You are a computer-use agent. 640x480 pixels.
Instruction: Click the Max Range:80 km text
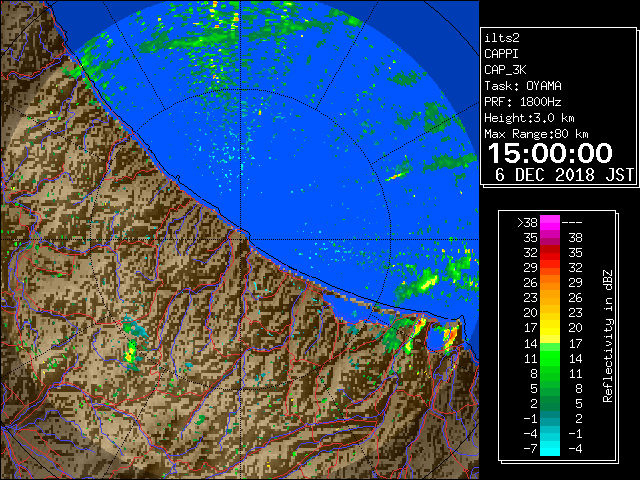(x=536, y=134)
